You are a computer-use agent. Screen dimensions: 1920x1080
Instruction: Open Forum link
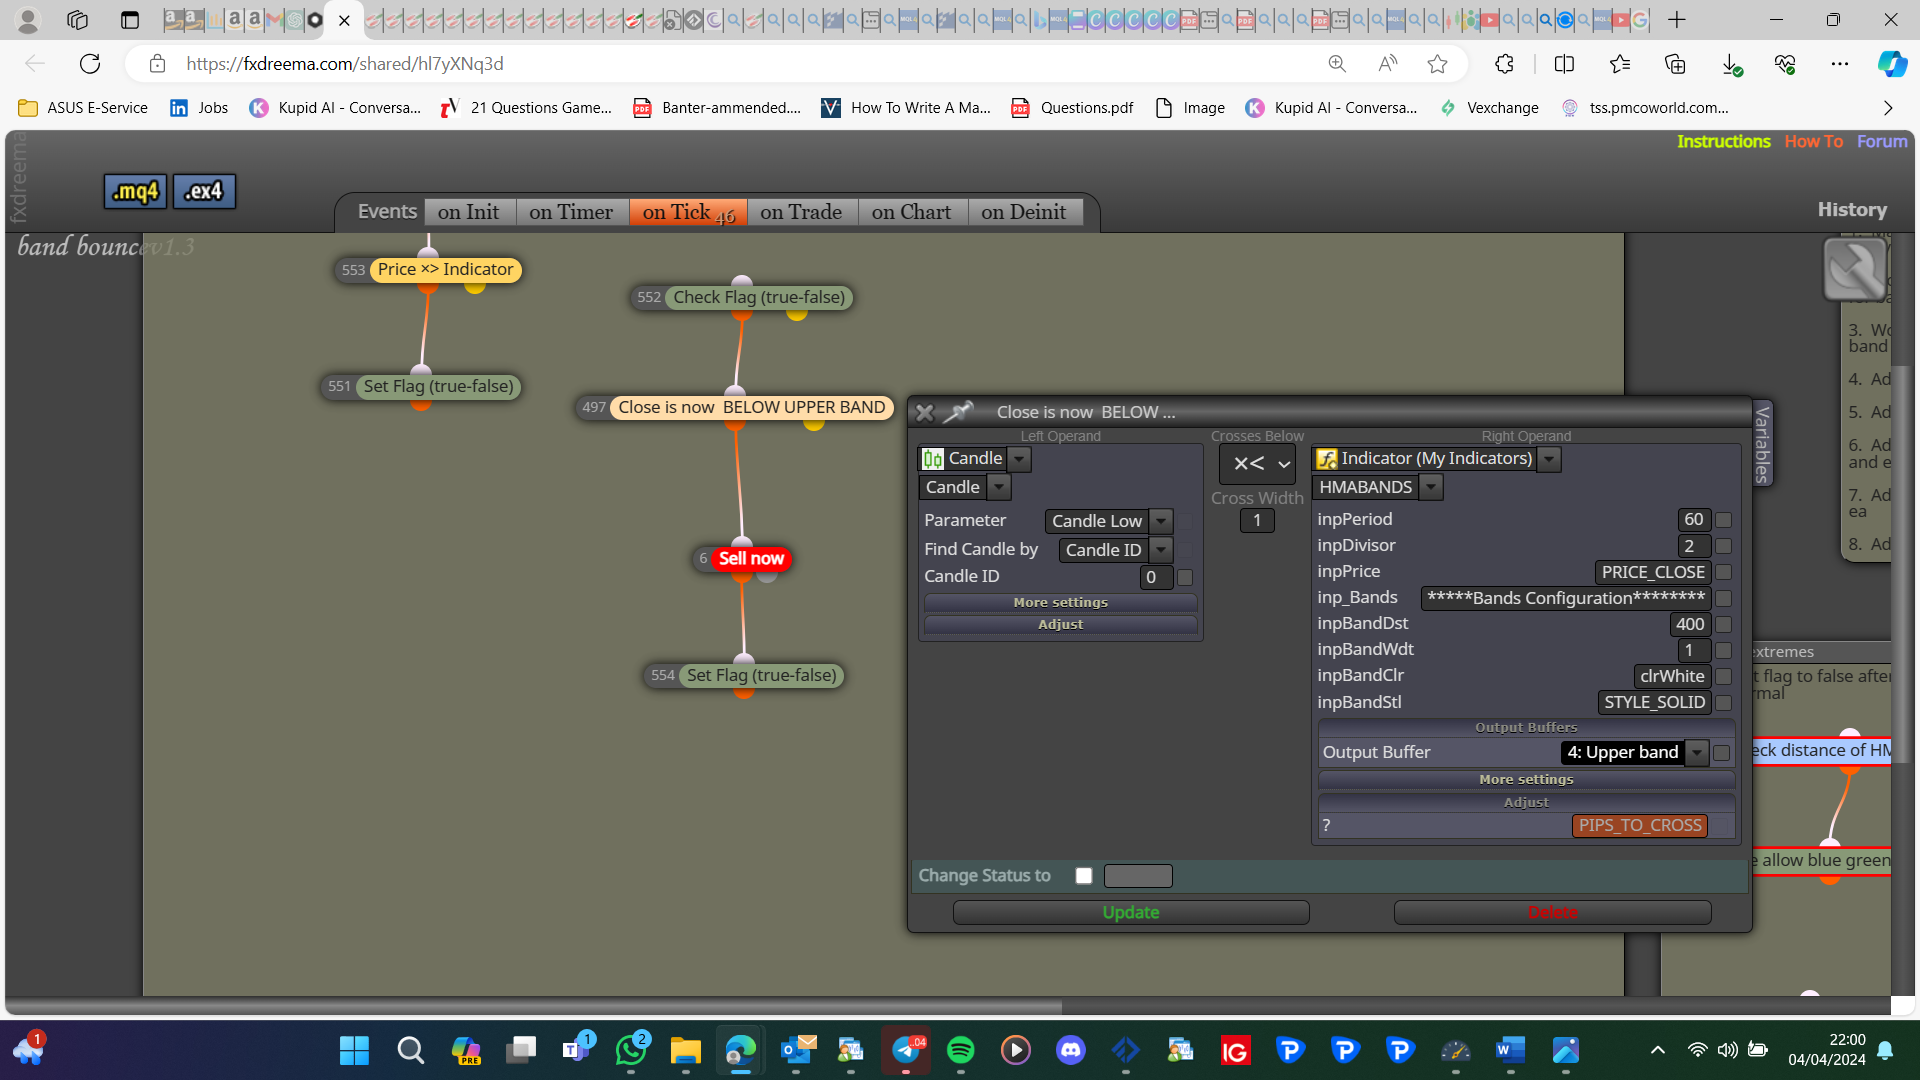(x=1882, y=142)
